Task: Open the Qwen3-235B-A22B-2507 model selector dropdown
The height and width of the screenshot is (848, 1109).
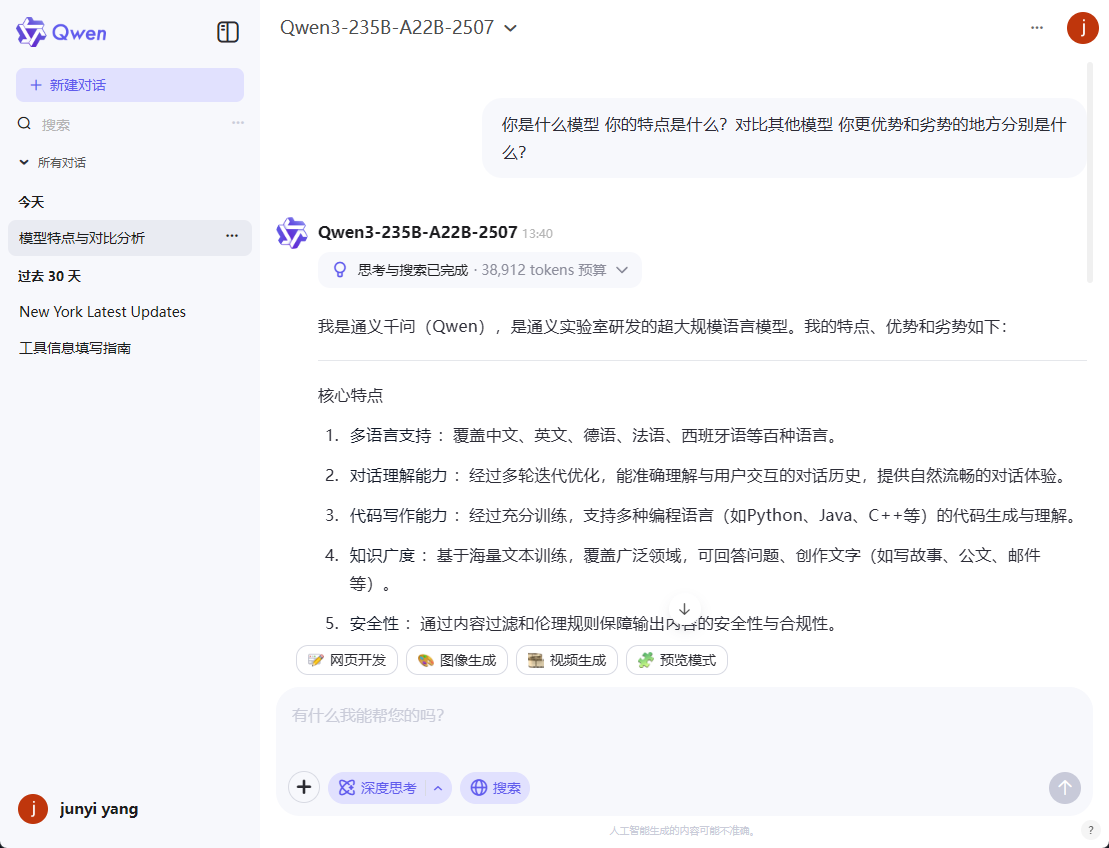Action: (398, 28)
